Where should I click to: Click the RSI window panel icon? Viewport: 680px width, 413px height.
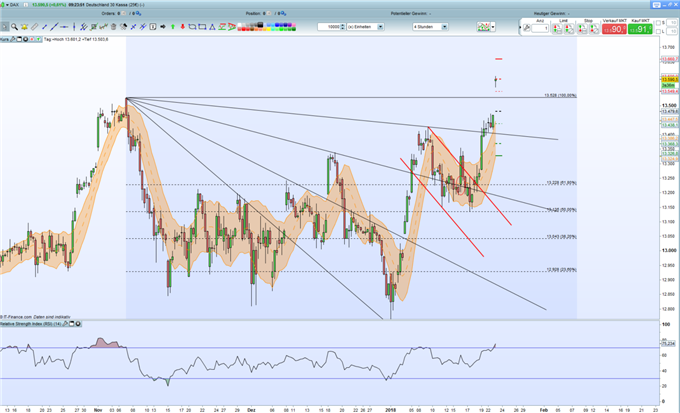click(72, 324)
